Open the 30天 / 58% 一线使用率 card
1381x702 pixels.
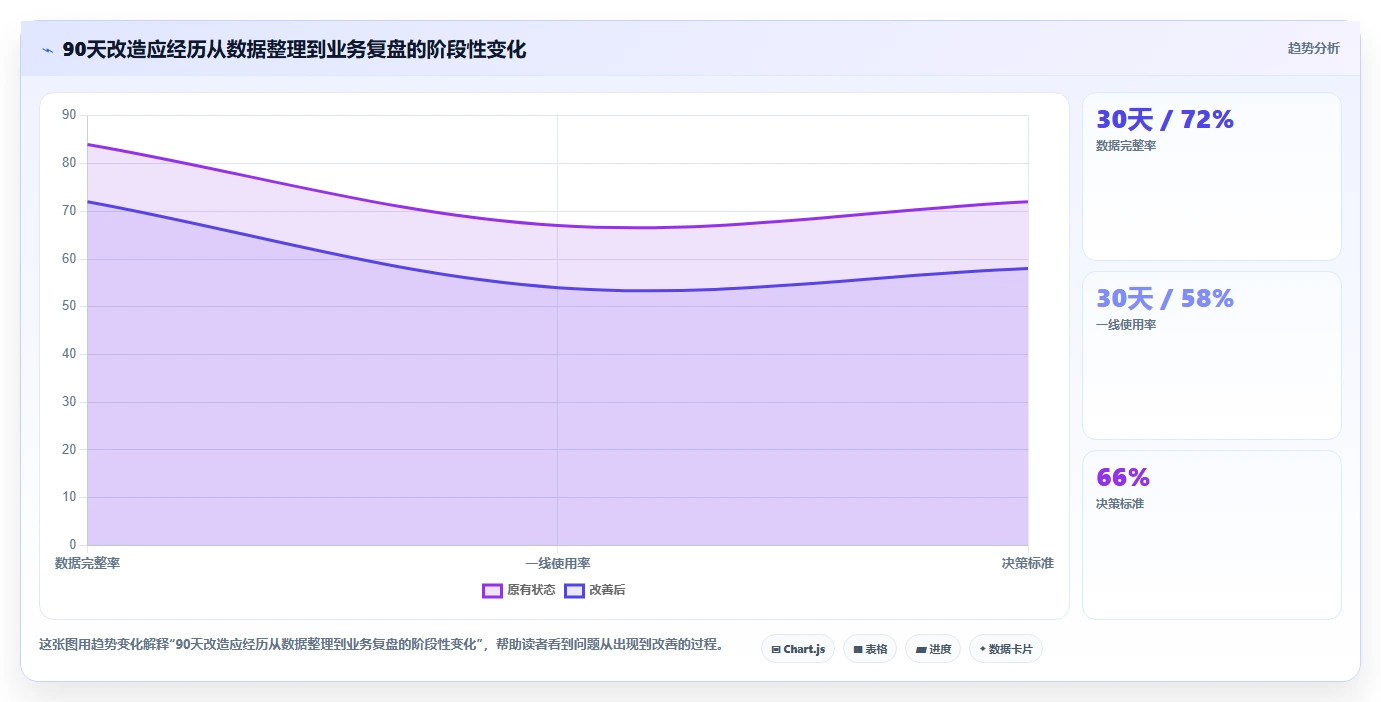(1212, 356)
